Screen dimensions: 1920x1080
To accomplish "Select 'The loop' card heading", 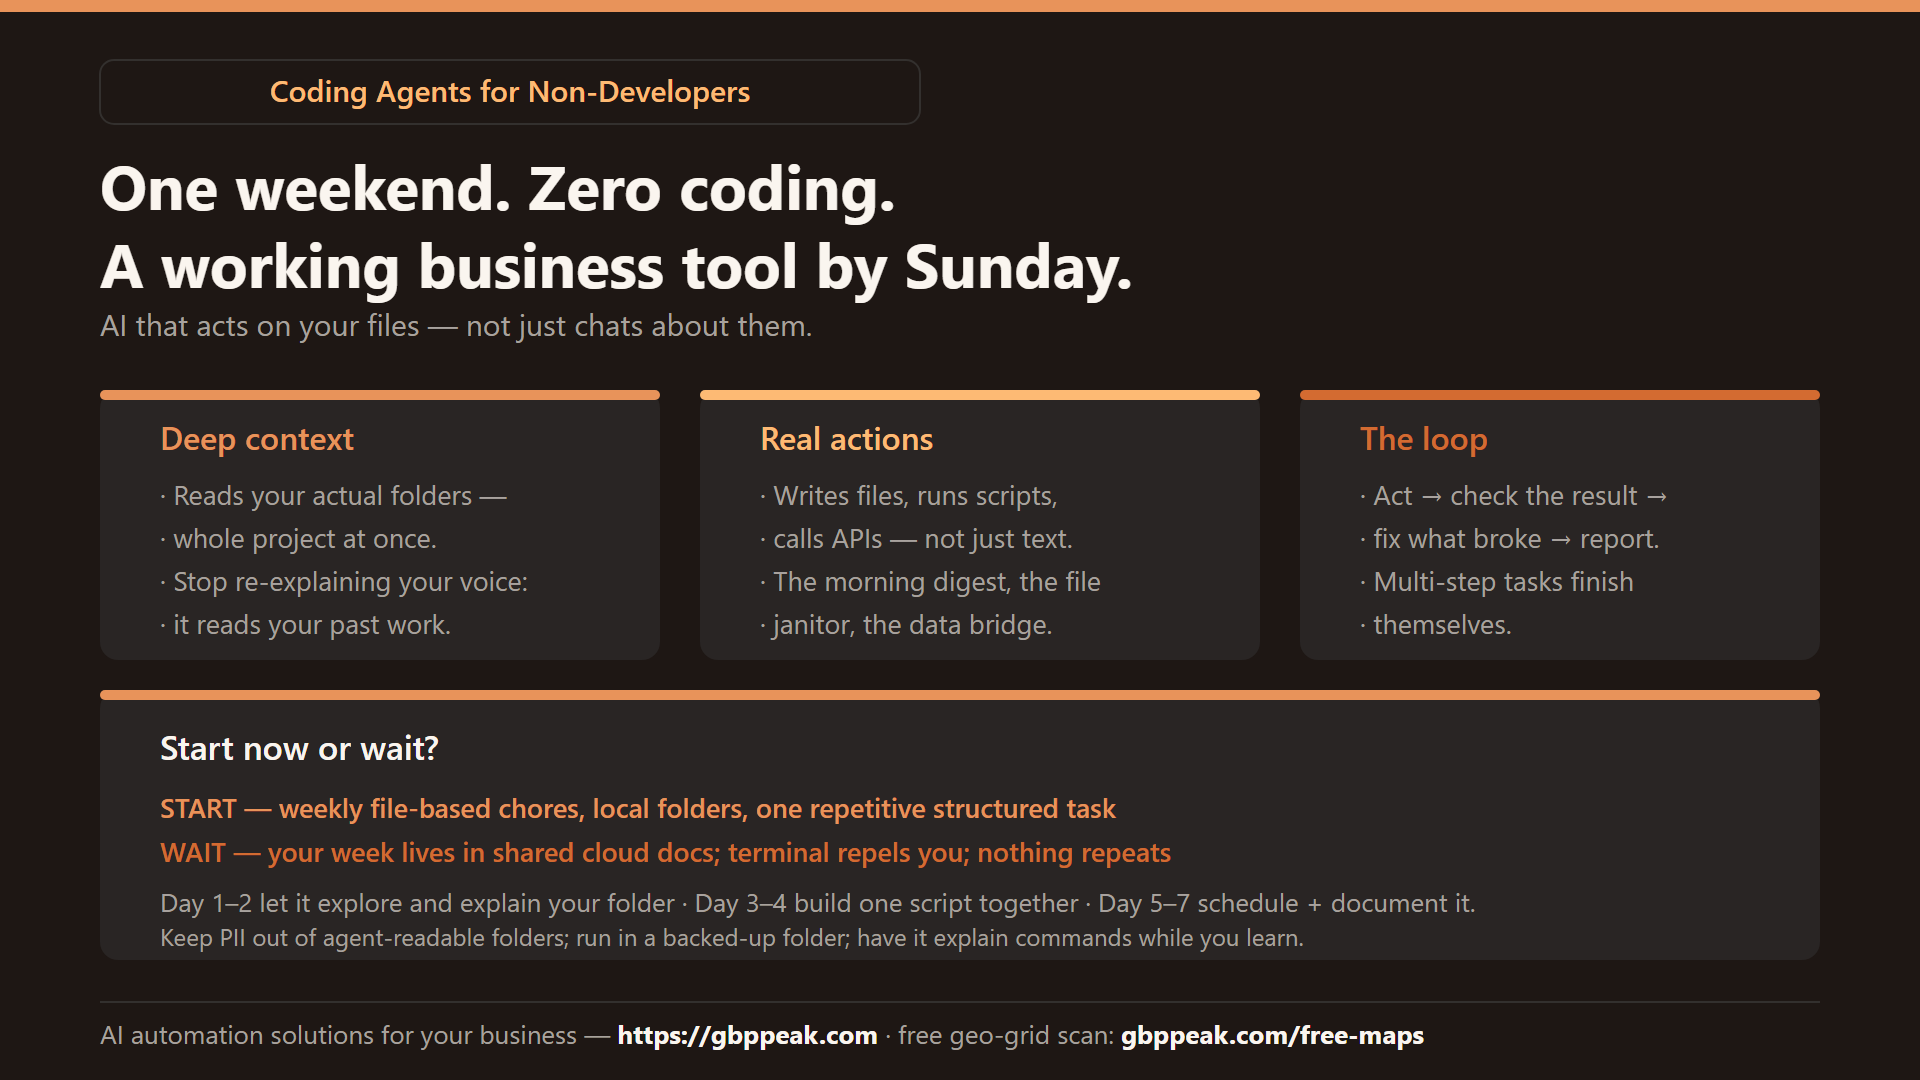I will [1423, 439].
